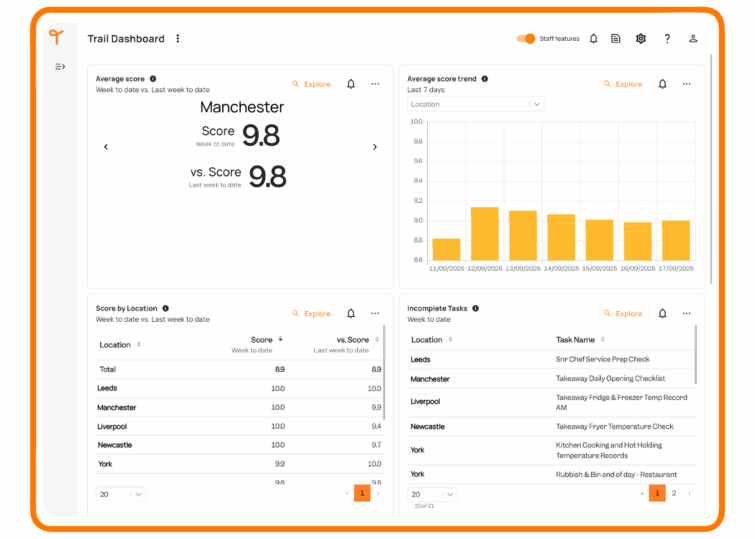Set alert bell on Average score trend card

(662, 84)
